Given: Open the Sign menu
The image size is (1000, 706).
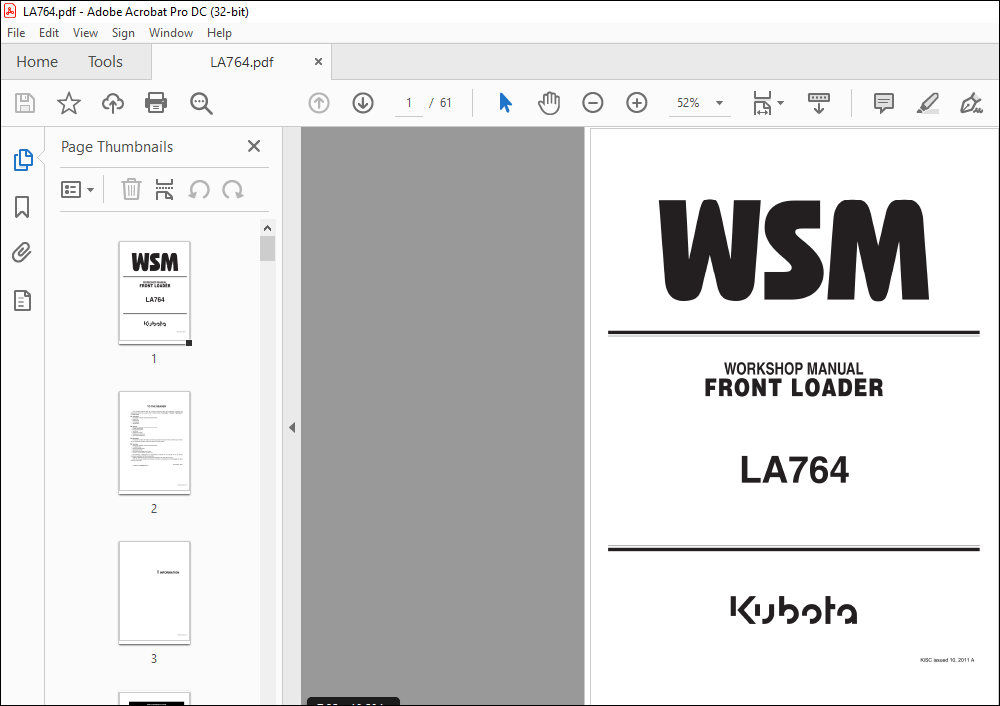Looking at the screenshot, I should pyautogui.click(x=123, y=33).
